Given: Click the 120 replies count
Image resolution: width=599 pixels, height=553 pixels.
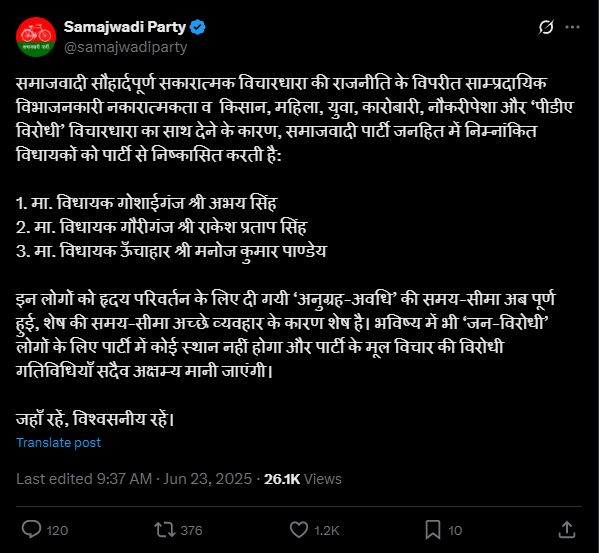Looking at the screenshot, I should coord(57,530).
